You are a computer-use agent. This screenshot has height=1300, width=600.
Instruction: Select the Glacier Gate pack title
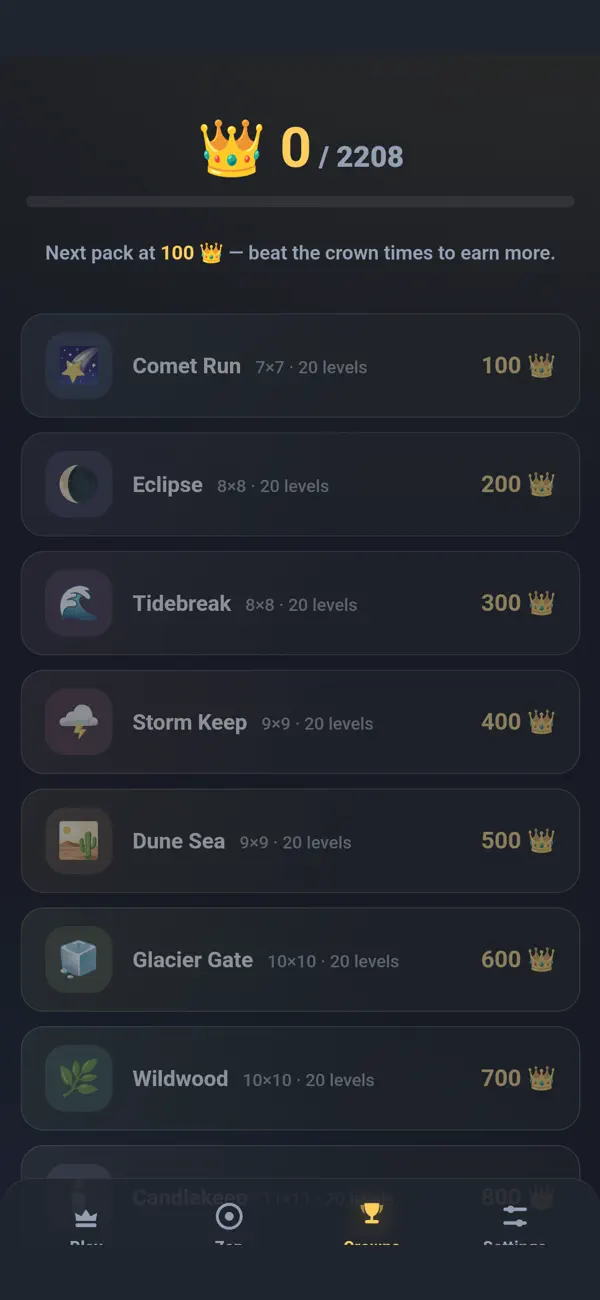point(193,960)
